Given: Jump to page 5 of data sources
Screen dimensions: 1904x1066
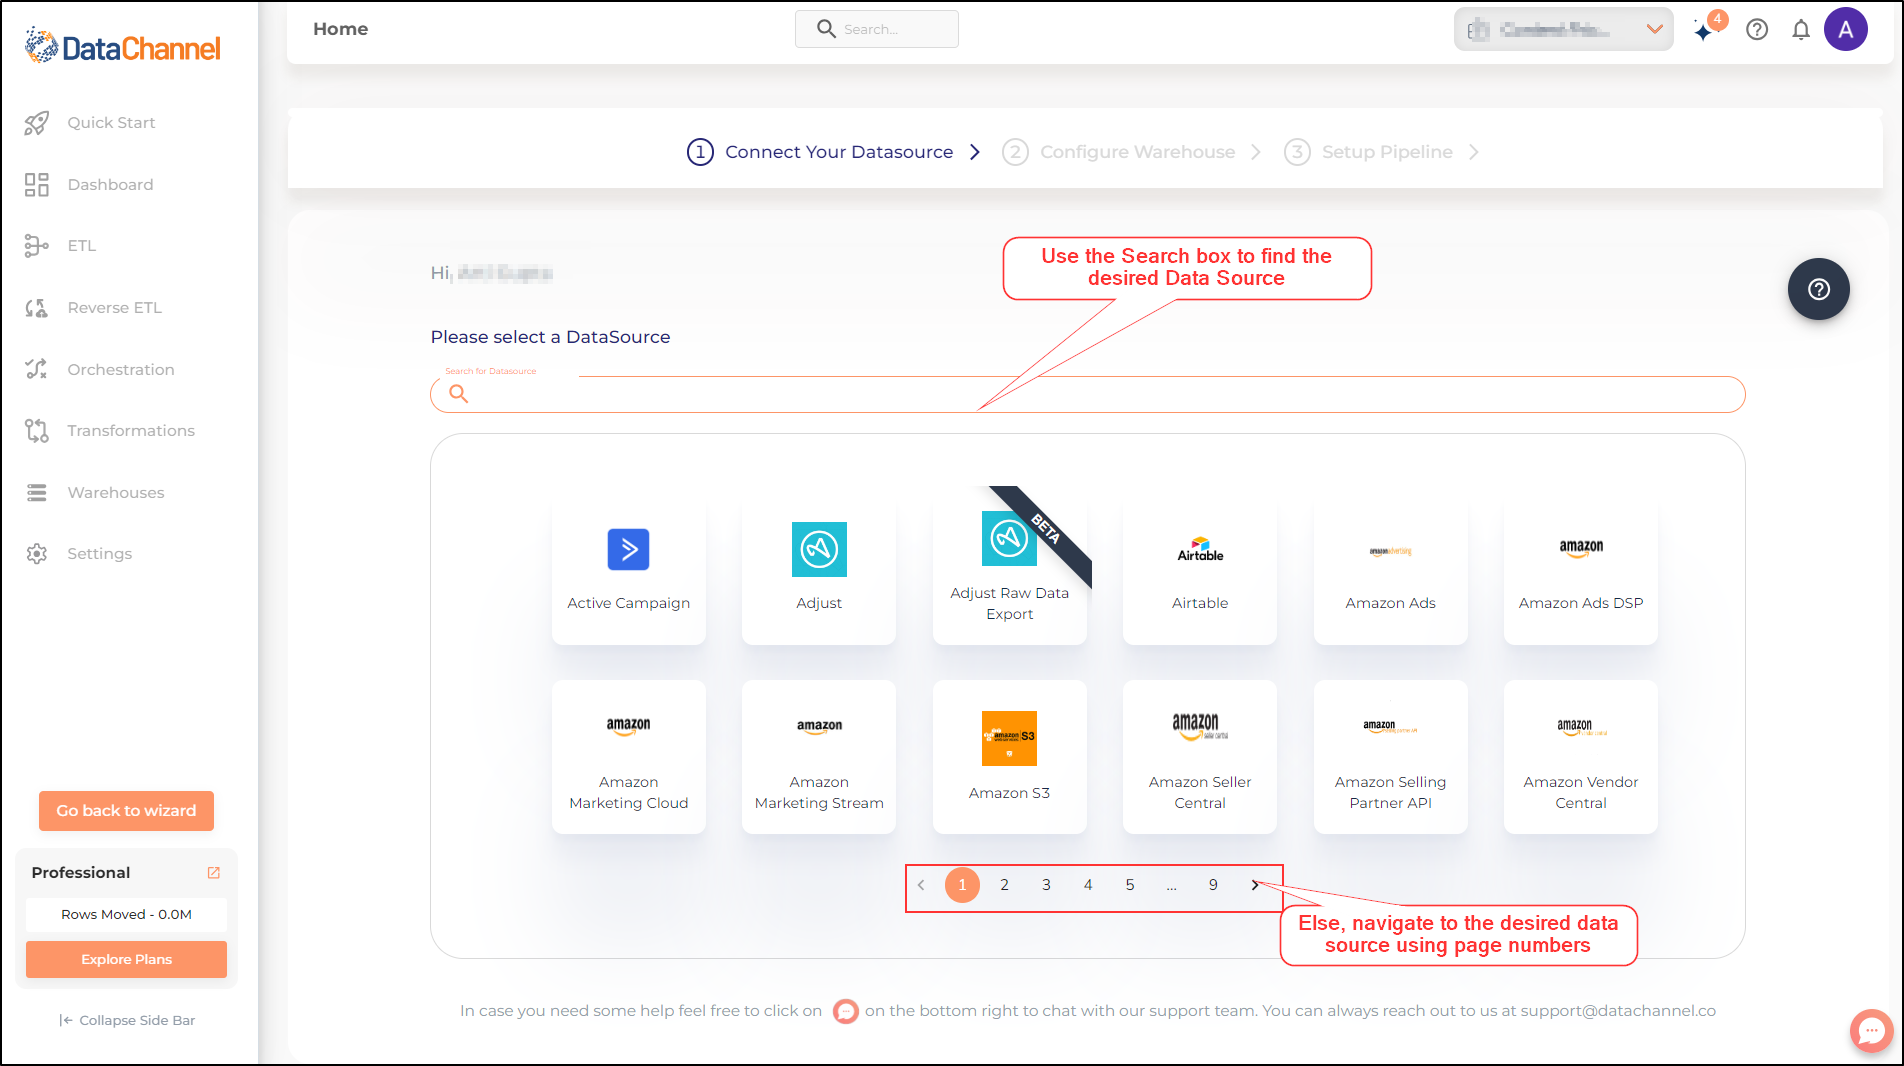Looking at the screenshot, I should pyautogui.click(x=1130, y=885).
